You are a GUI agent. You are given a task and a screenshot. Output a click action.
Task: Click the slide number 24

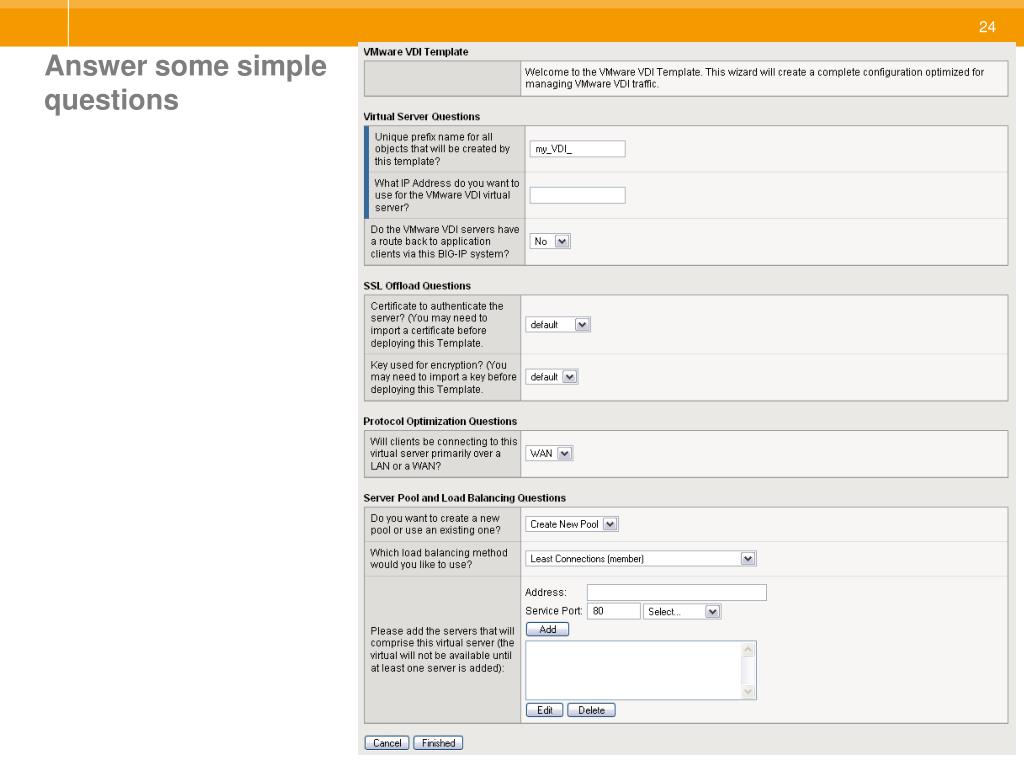[x=987, y=27]
